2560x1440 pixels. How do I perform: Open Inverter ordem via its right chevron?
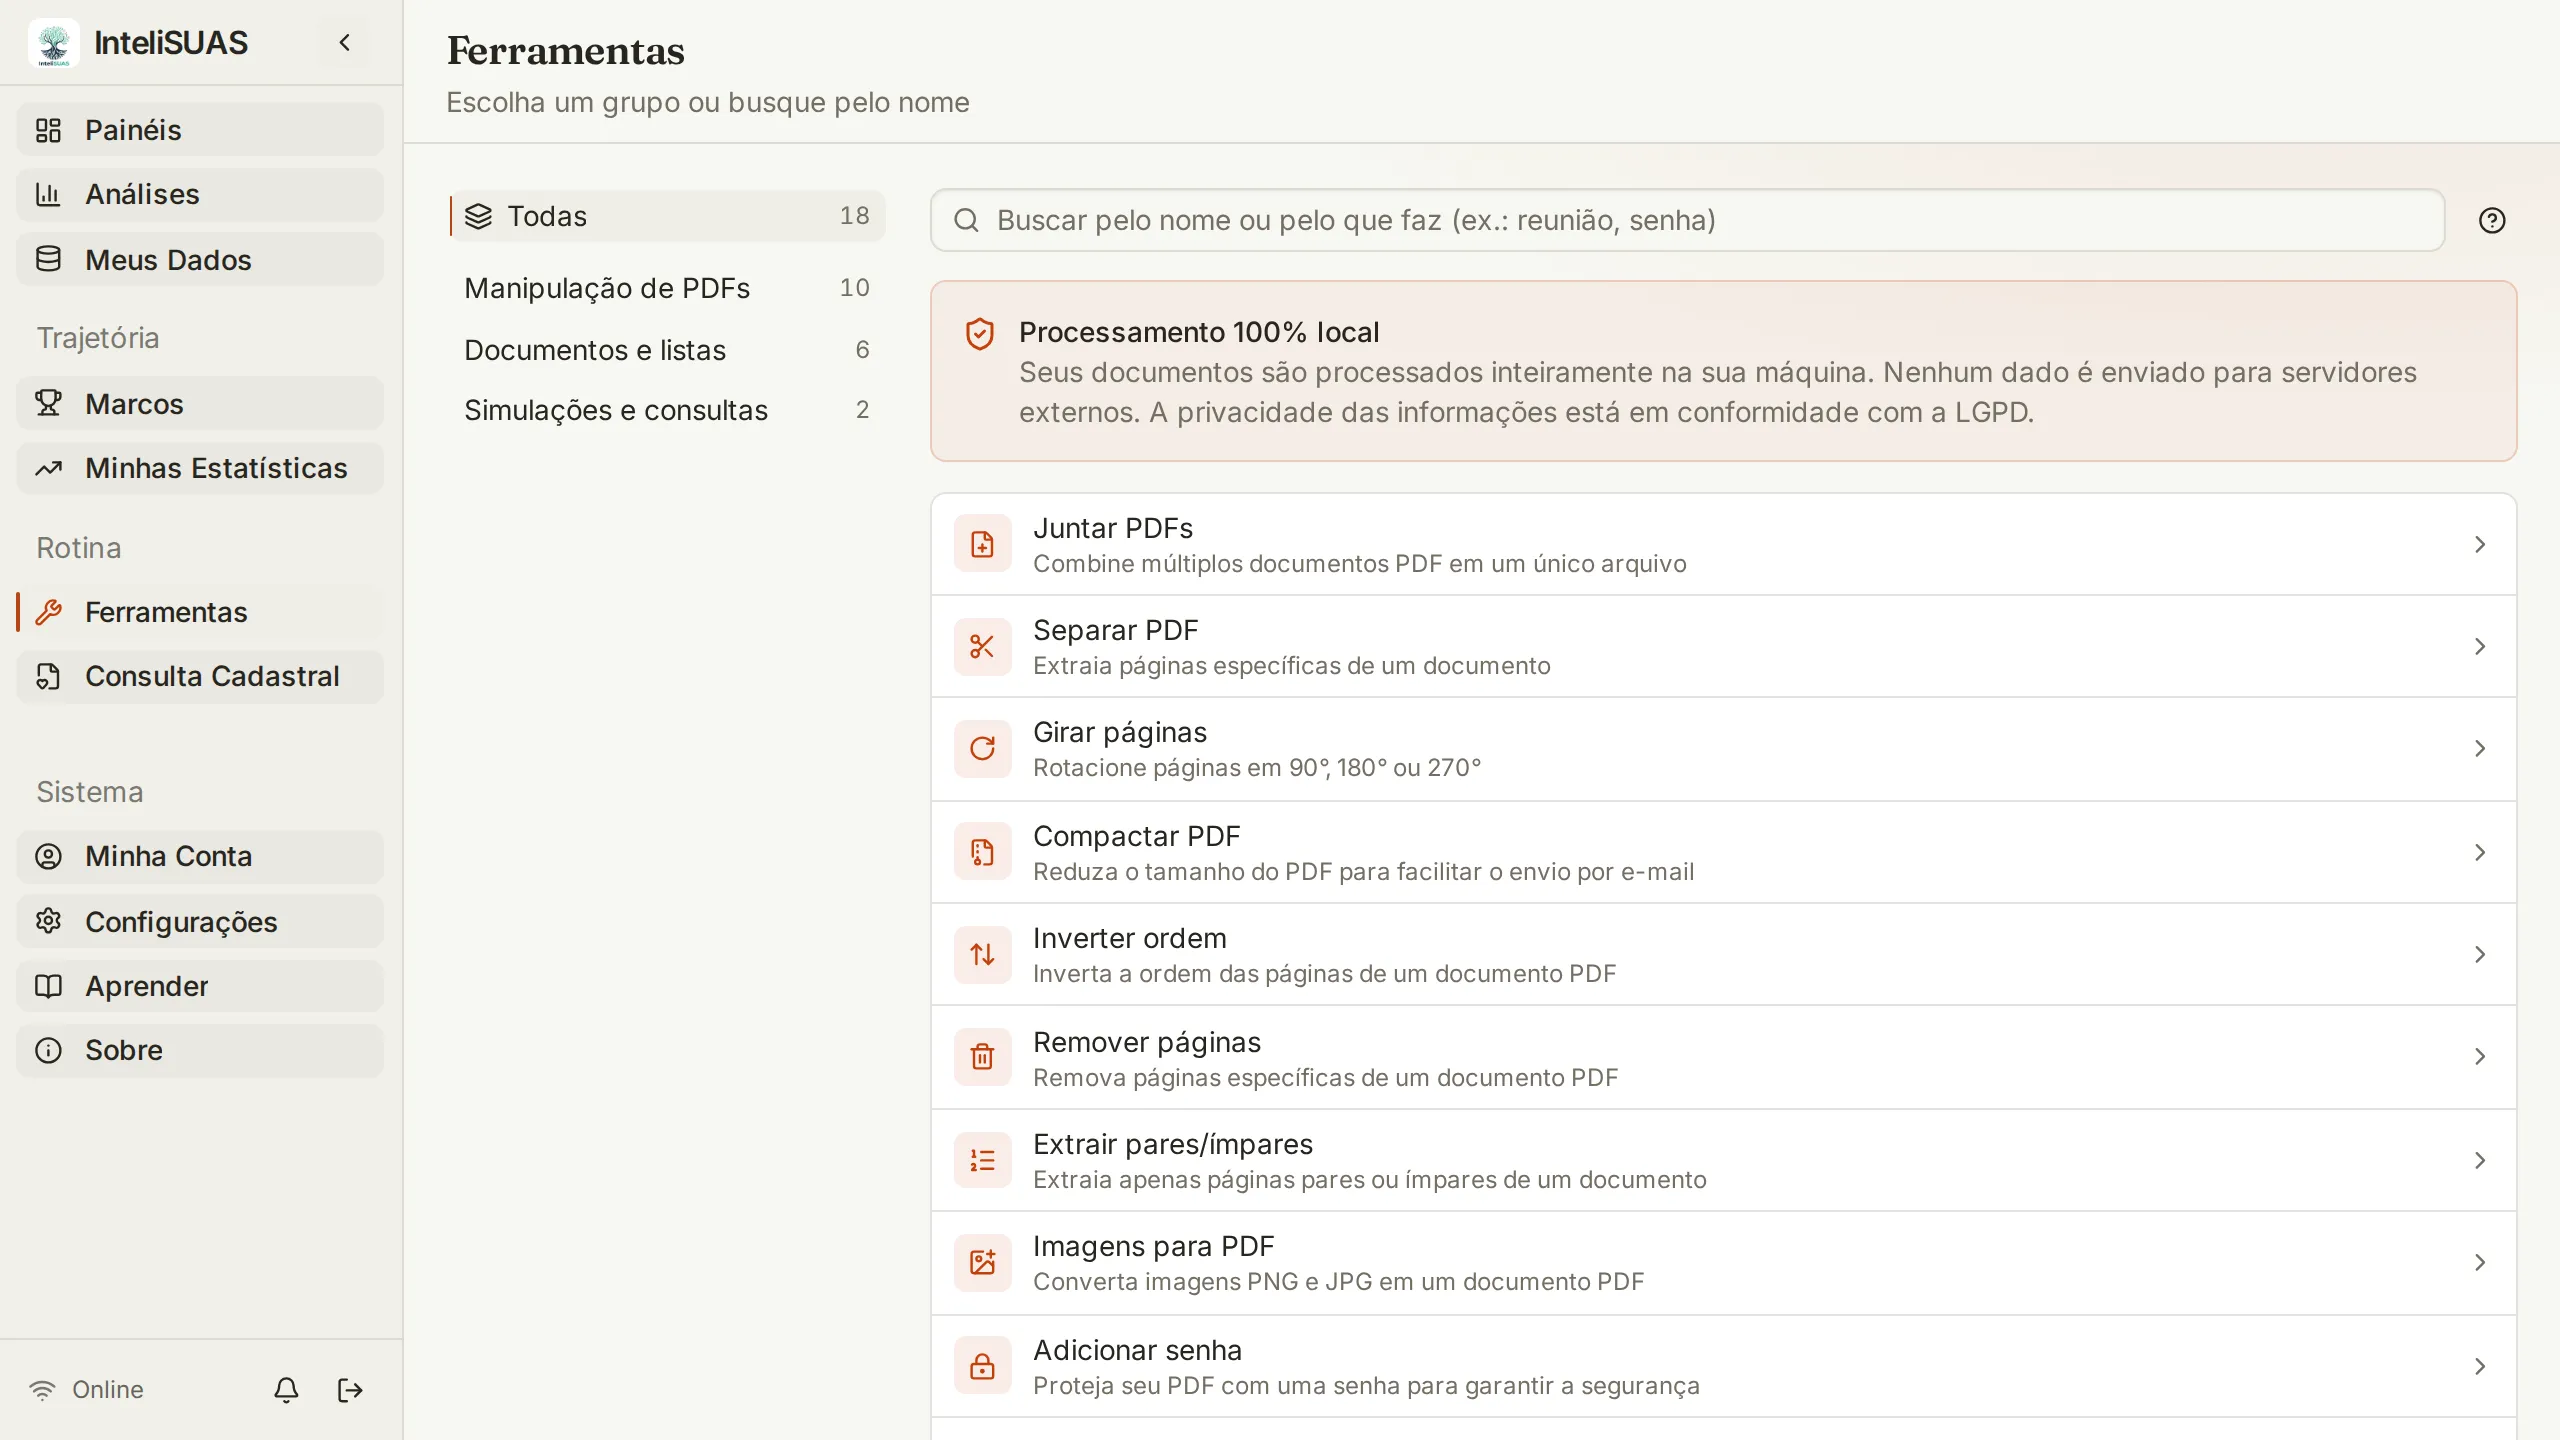point(2480,954)
